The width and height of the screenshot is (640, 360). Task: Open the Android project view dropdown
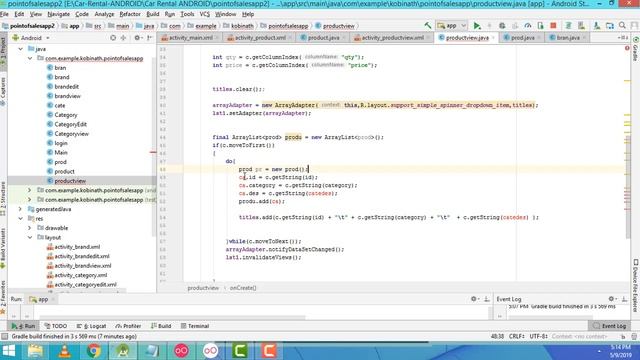click(x=31, y=38)
